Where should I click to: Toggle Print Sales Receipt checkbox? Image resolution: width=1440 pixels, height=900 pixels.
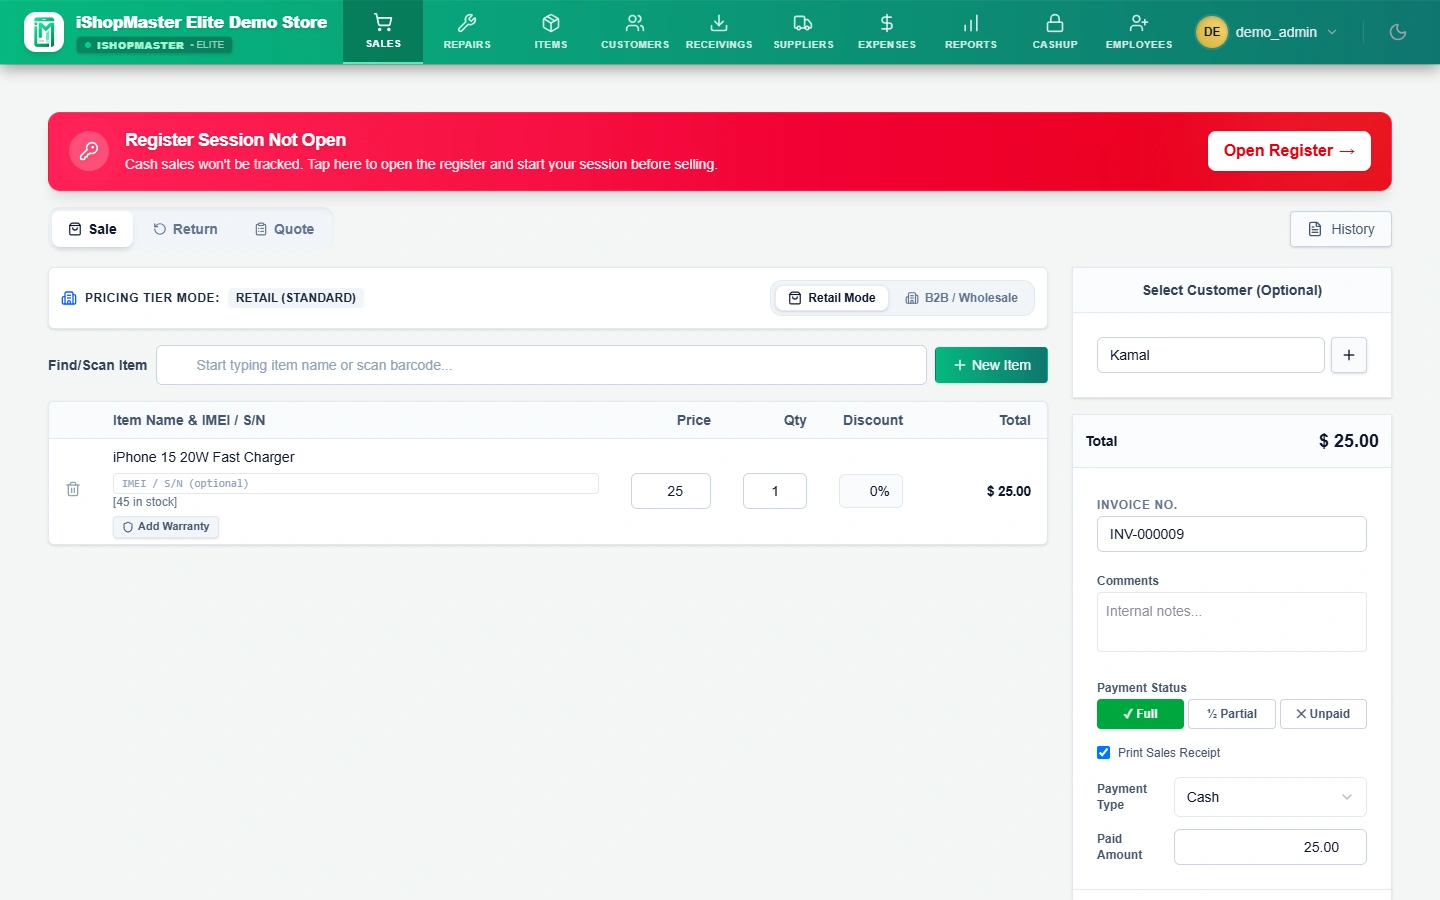click(x=1104, y=753)
